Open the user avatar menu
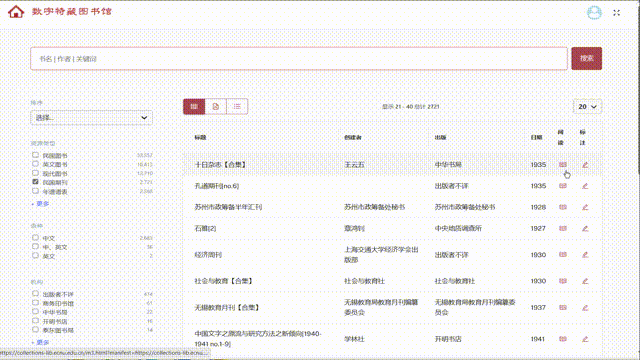This screenshot has height=360, width=640. pos(594,13)
